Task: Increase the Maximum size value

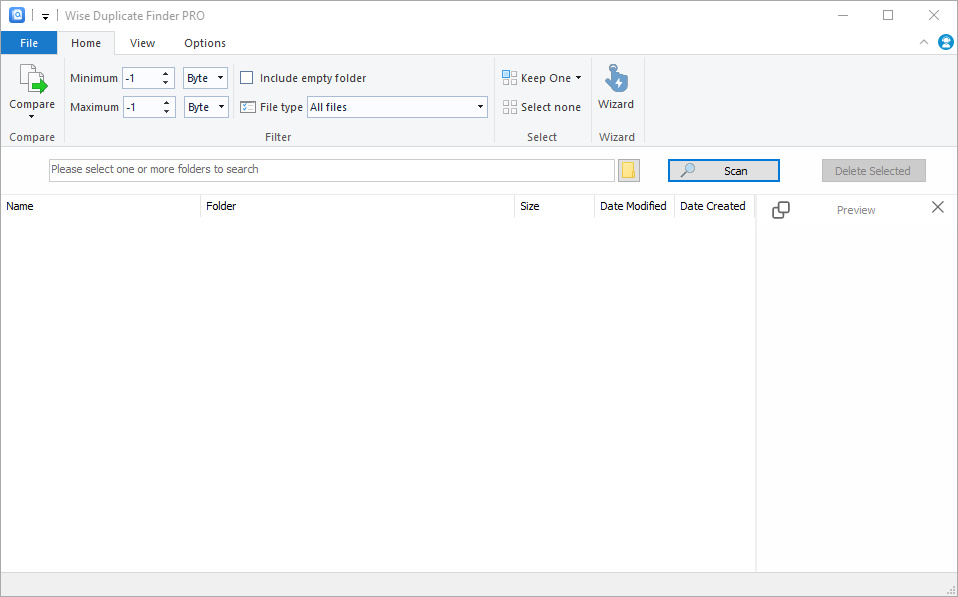Action: (166, 103)
